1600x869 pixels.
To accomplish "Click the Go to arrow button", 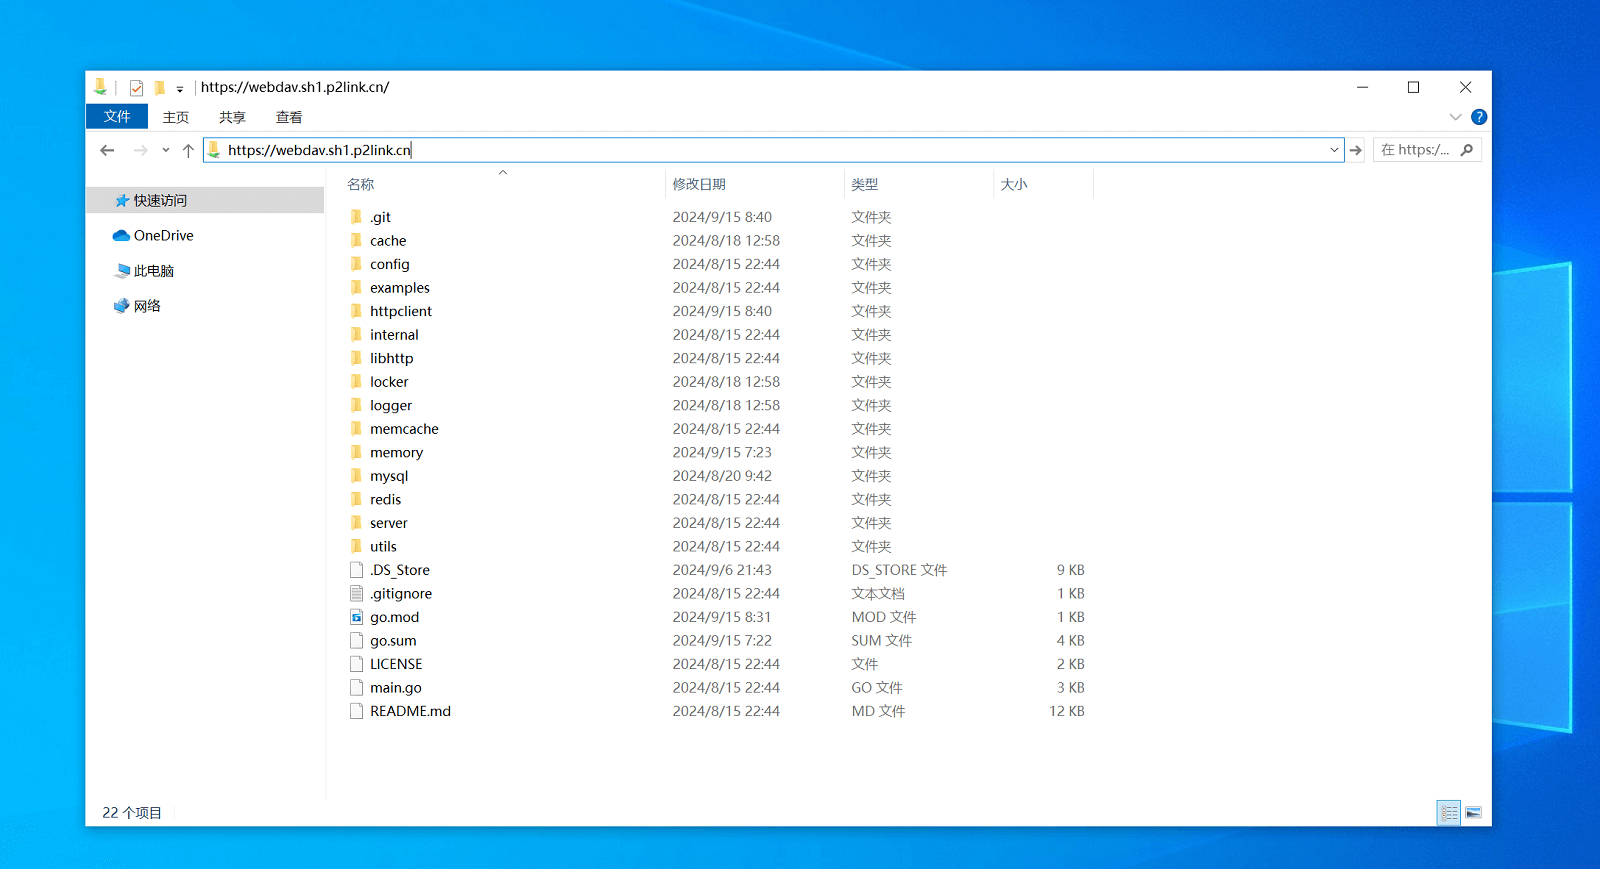I will click(x=1356, y=150).
